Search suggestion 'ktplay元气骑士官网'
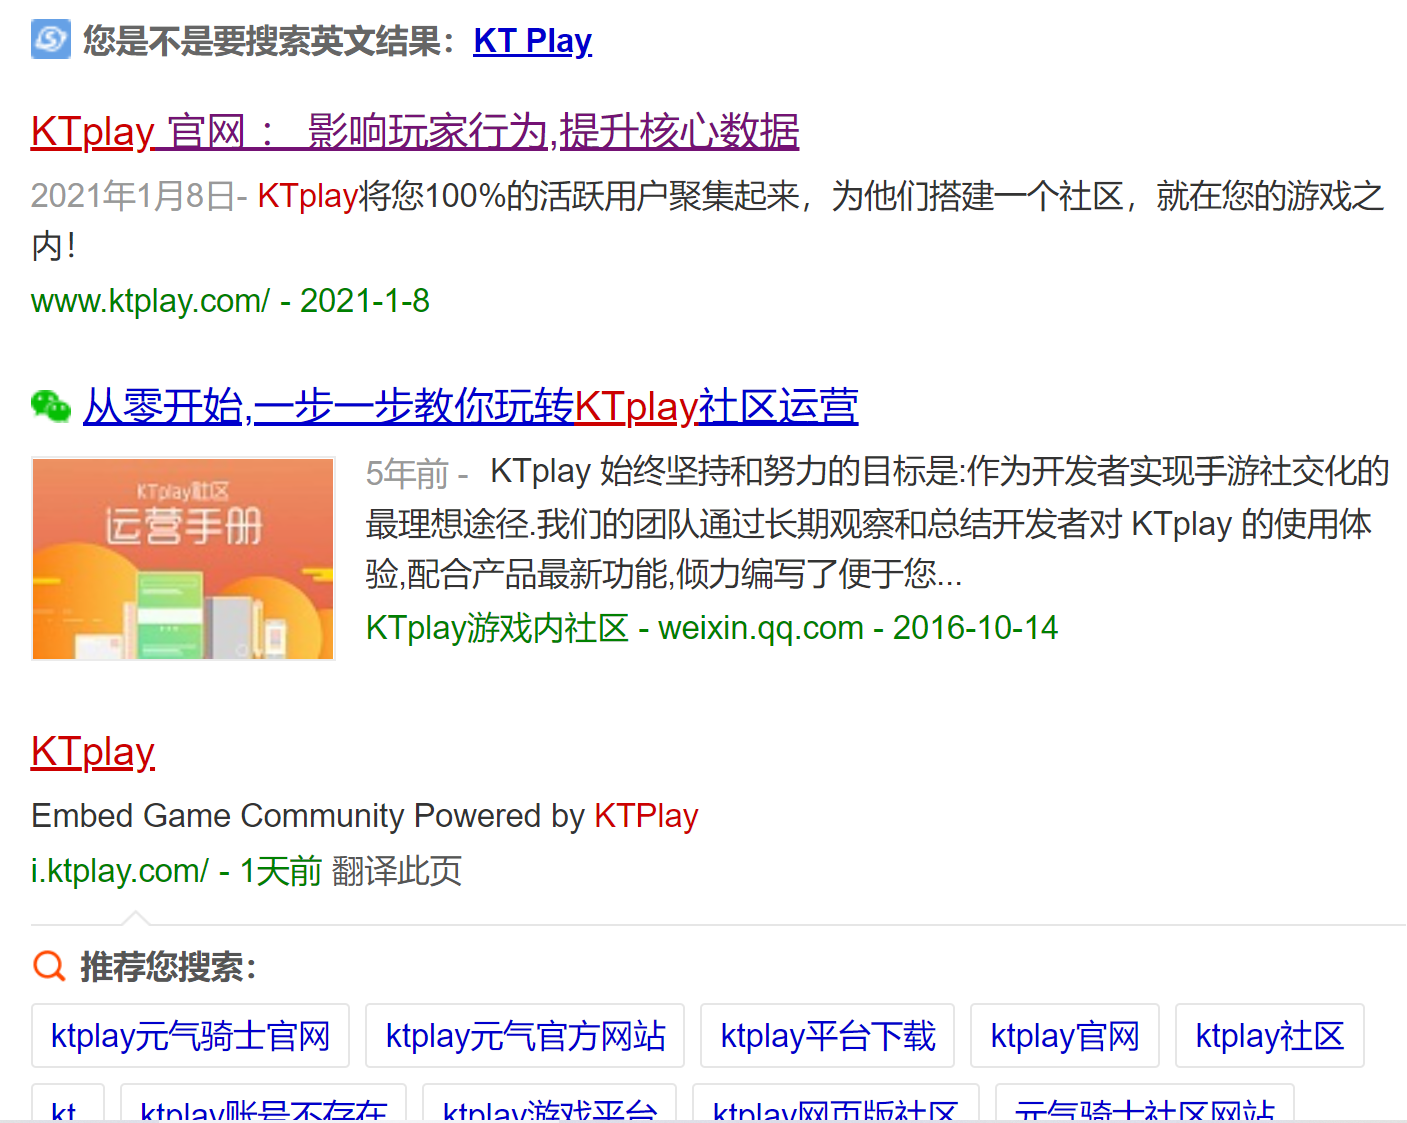This screenshot has width=1407, height=1123. pyautogui.click(x=190, y=1036)
